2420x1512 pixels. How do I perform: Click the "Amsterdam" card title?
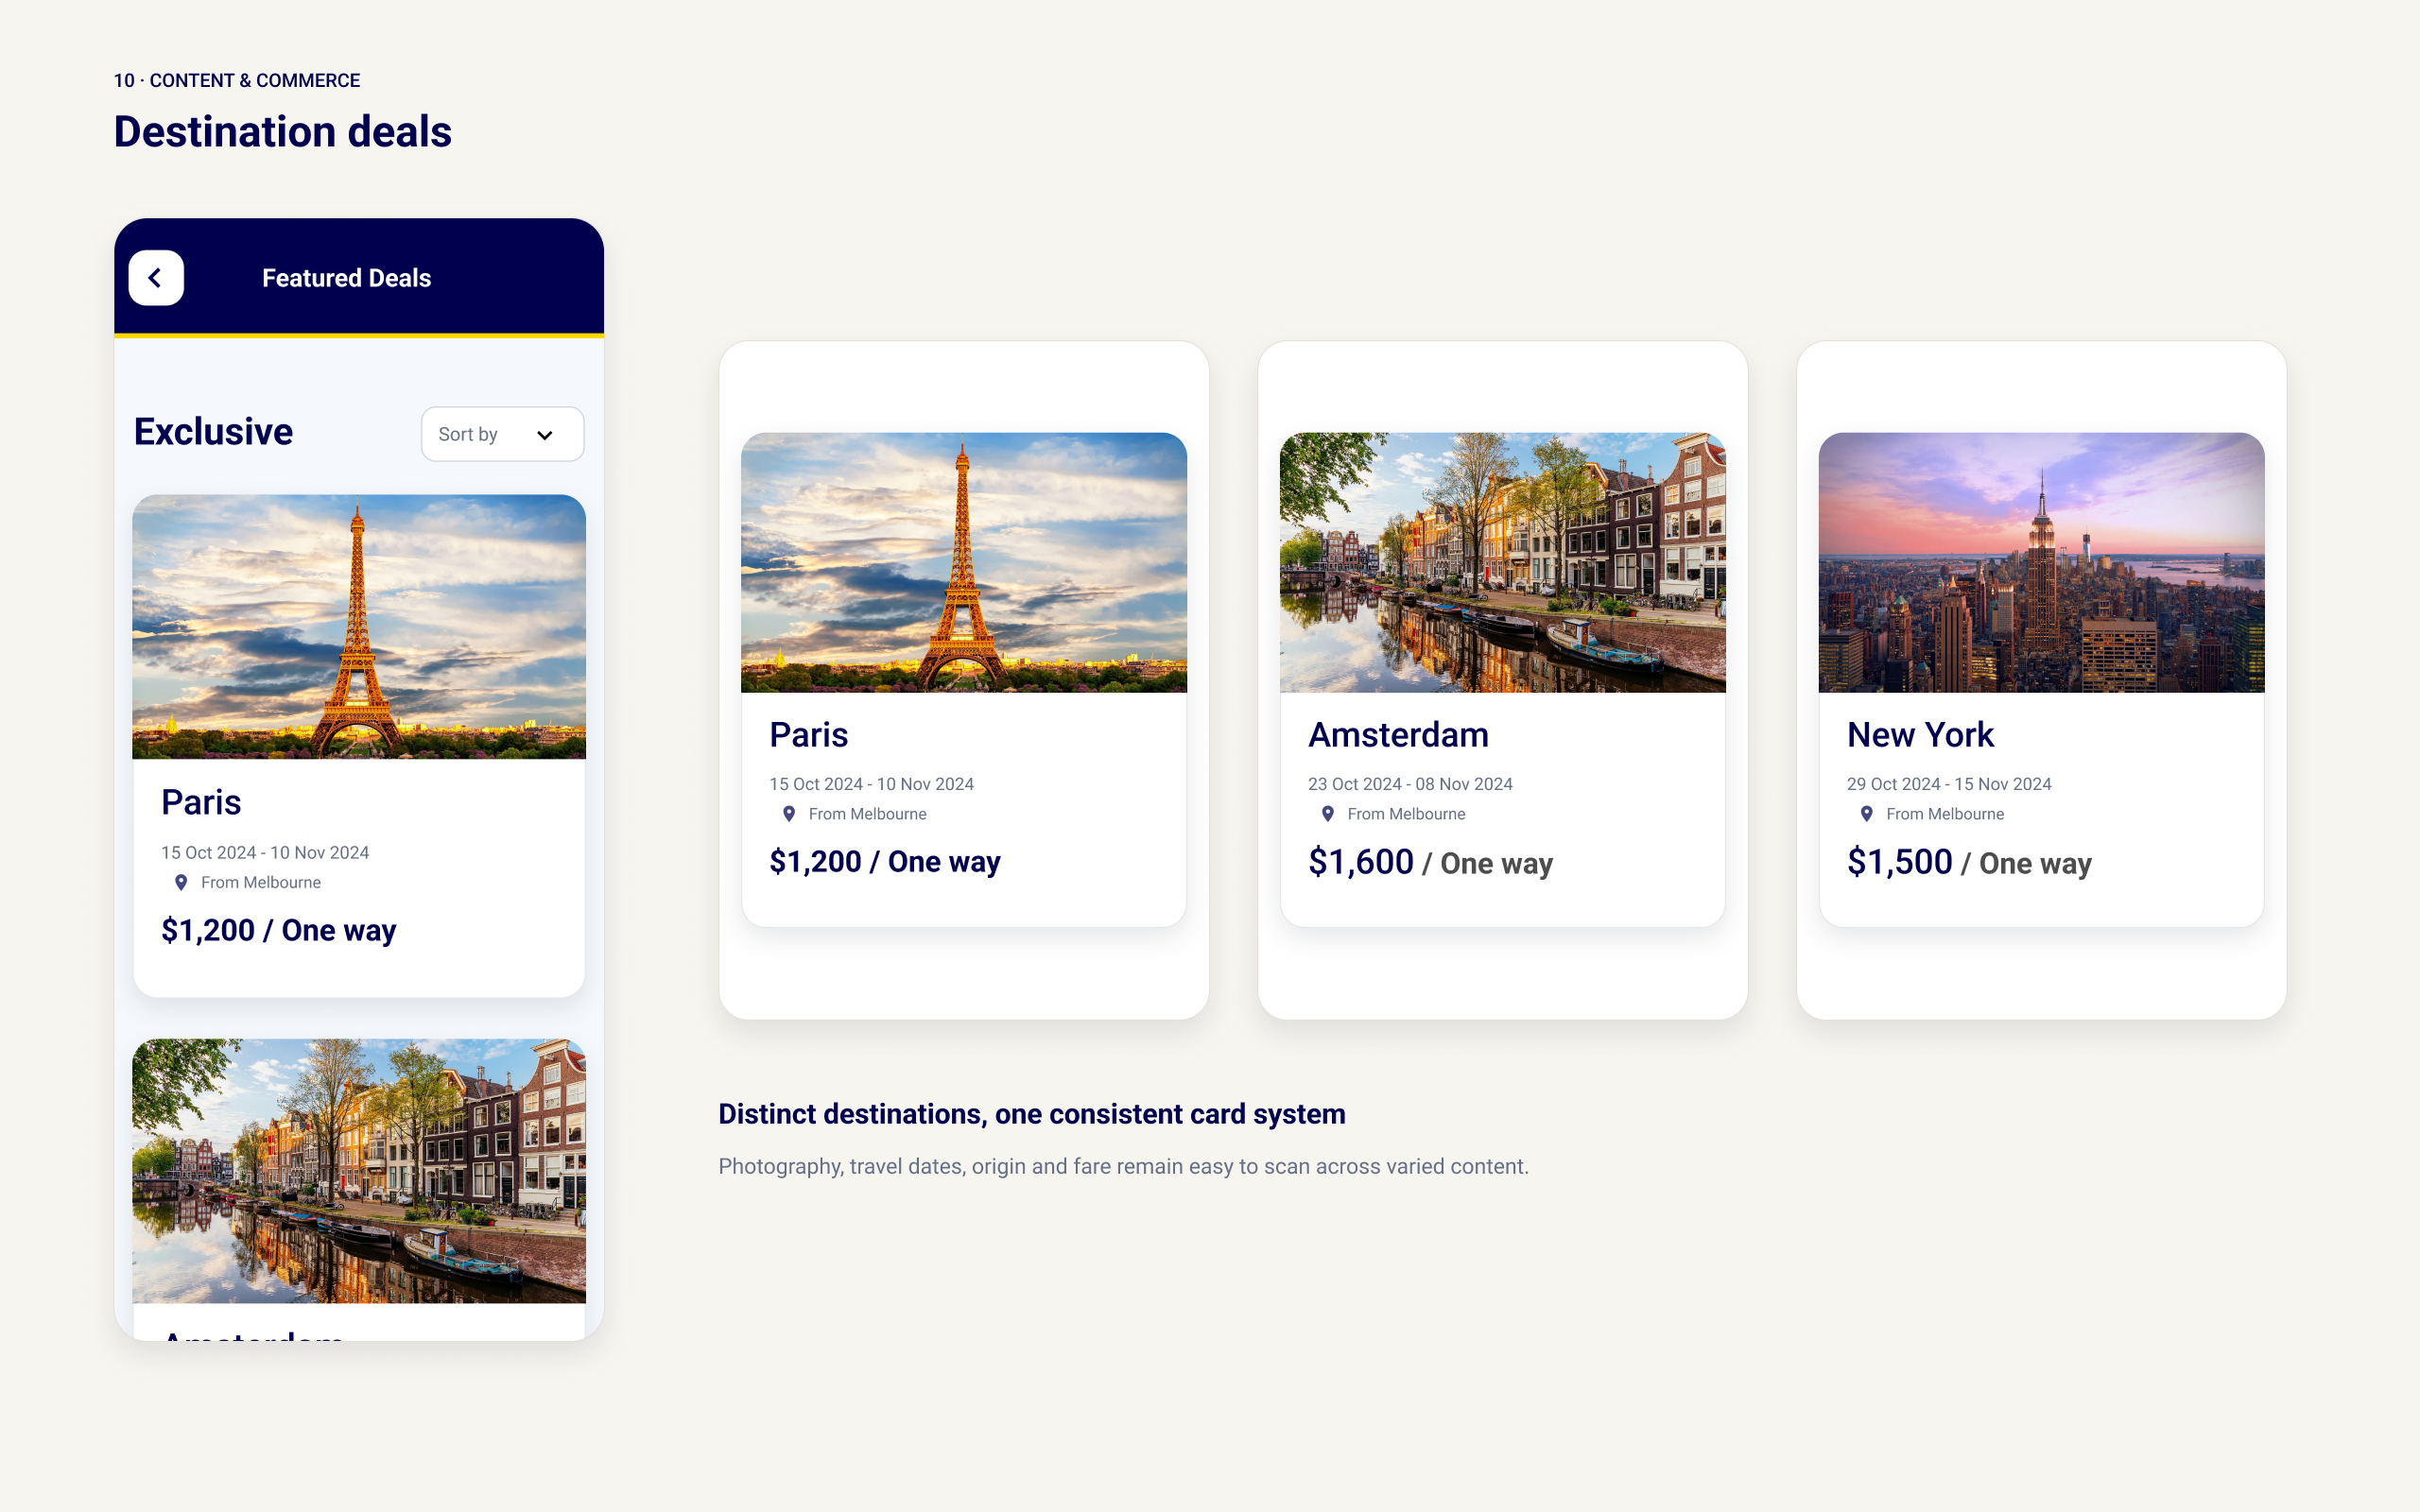click(1399, 735)
